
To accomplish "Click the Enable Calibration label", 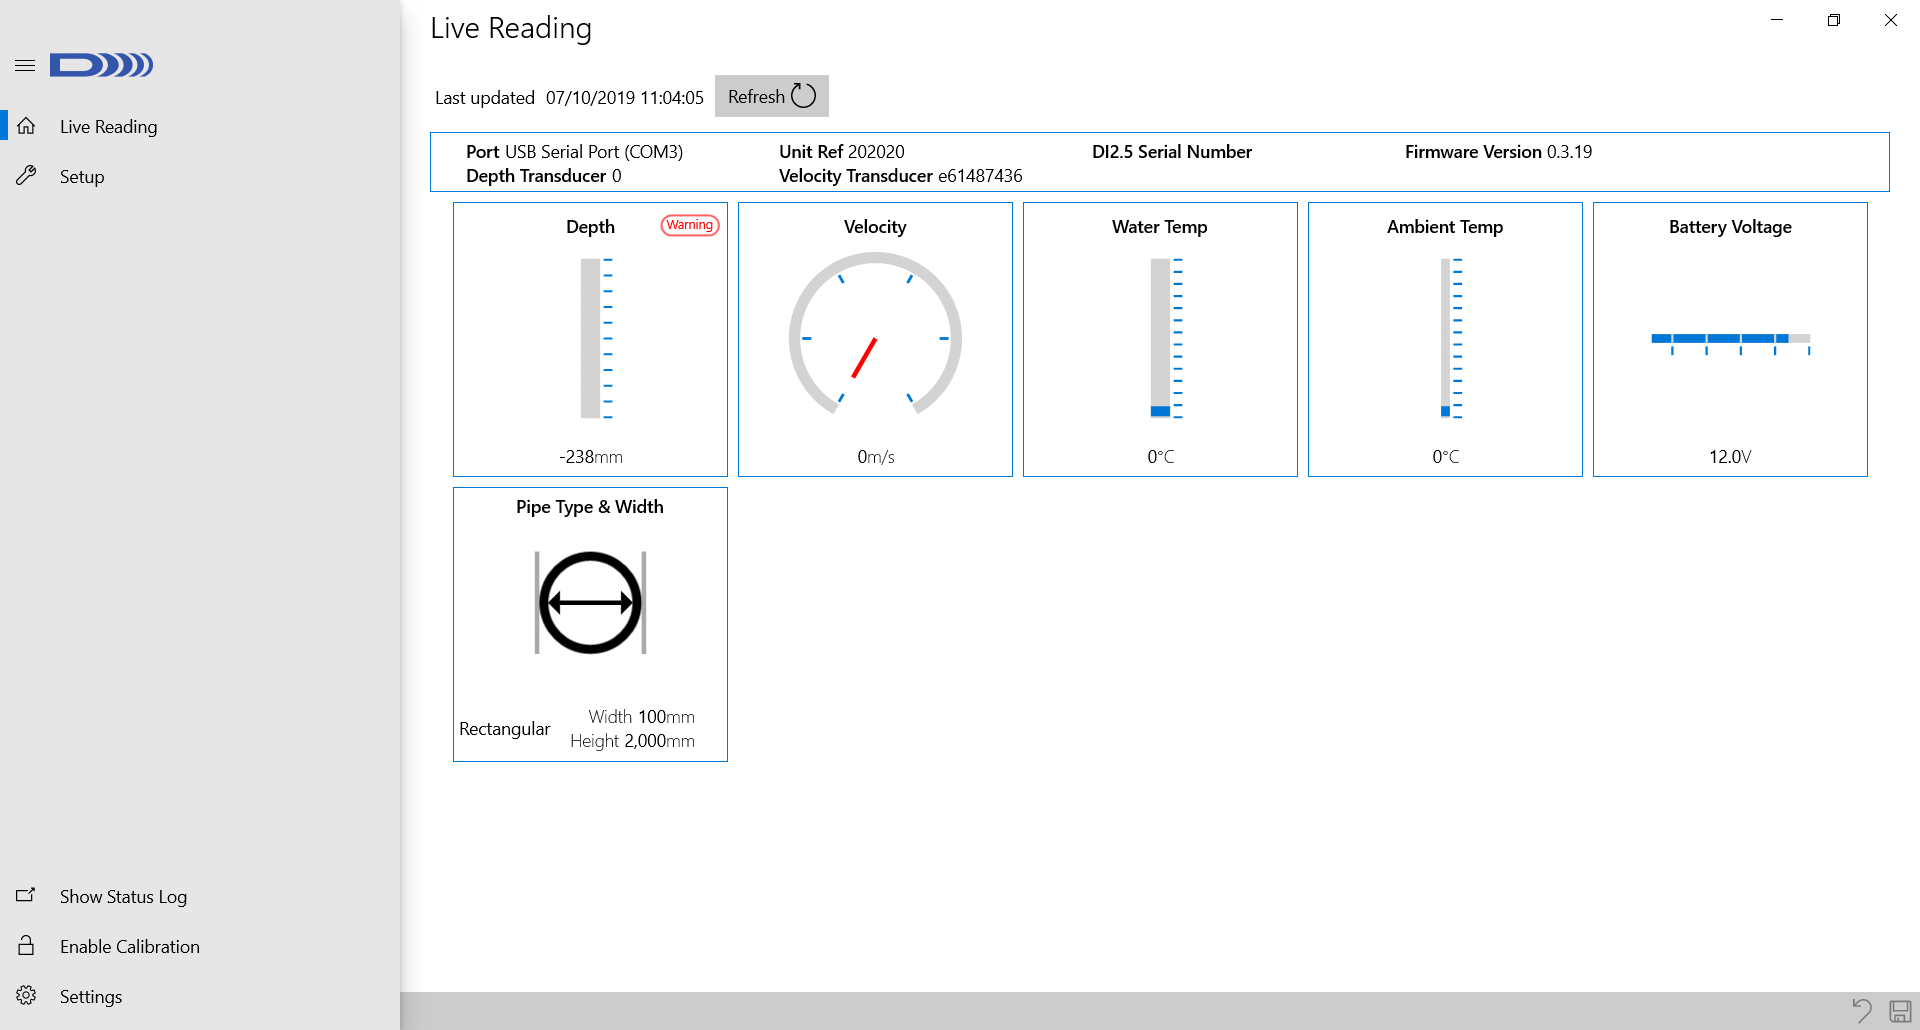I will coord(130,947).
